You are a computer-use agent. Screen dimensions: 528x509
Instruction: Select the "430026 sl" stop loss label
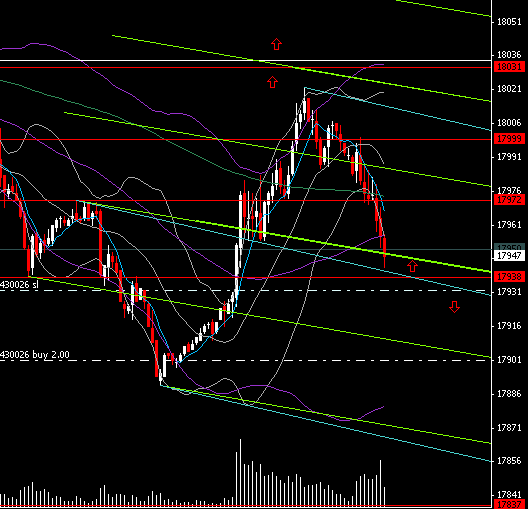click(x=19, y=285)
